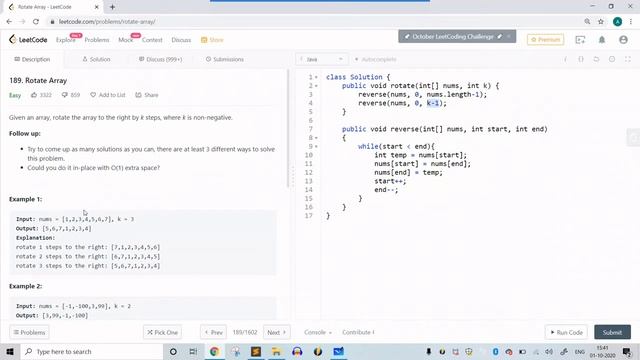Go to the Problems page
The width and height of the screenshot is (640, 360).
coord(97,40)
